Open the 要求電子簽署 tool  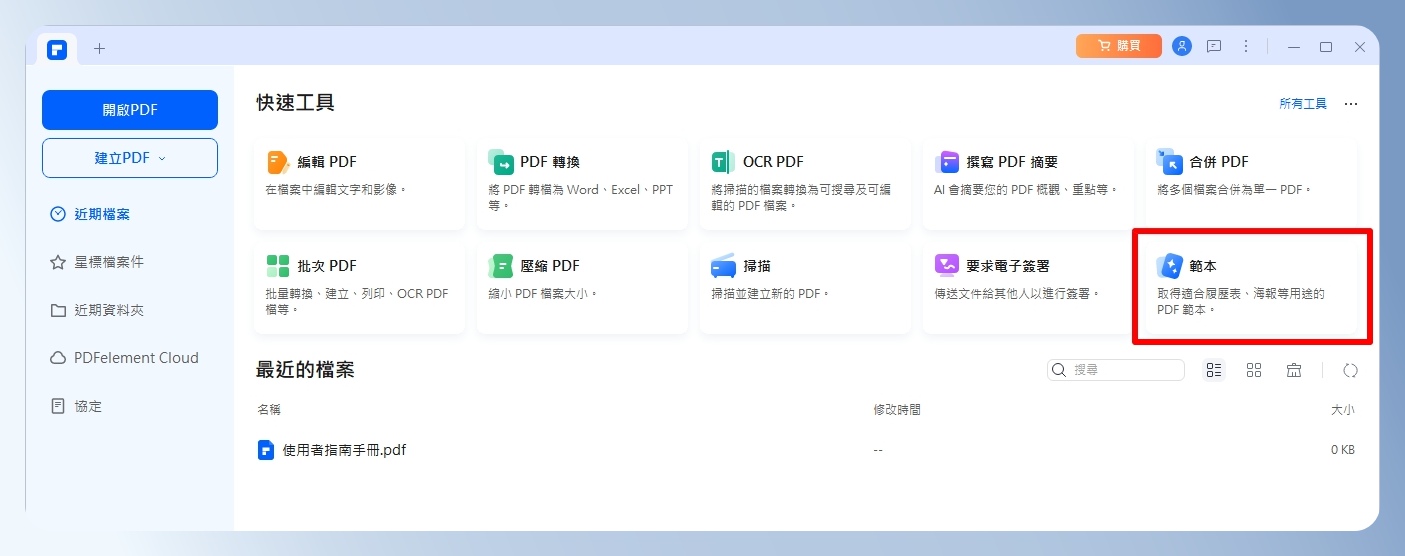[x=1027, y=287]
